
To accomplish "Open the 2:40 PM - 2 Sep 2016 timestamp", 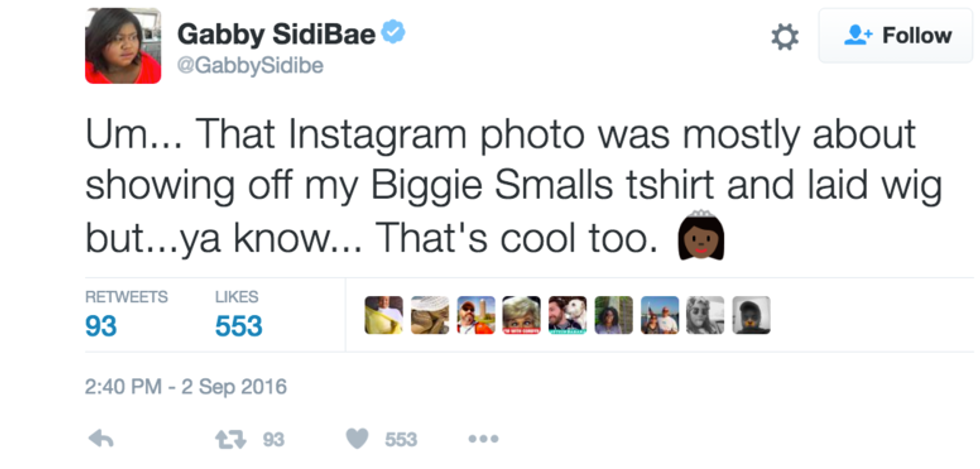I will (x=187, y=386).
